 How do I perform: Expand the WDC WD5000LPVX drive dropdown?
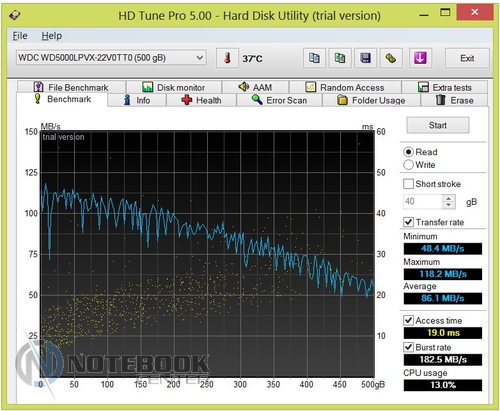point(111,58)
